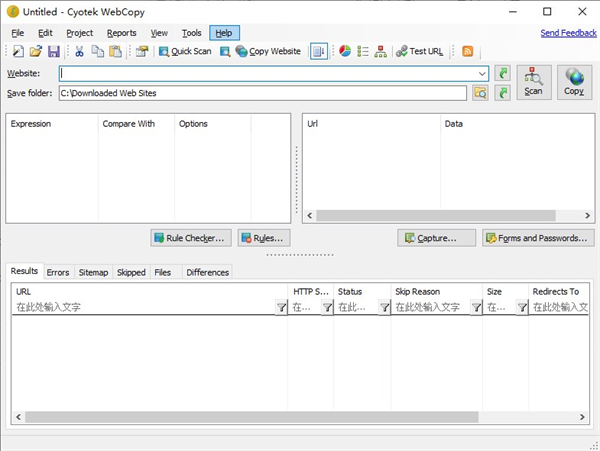Image resolution: width=600 pixels, height=451 pixels.
Task: Click the Rule Checker button
Action: point(190,238)
